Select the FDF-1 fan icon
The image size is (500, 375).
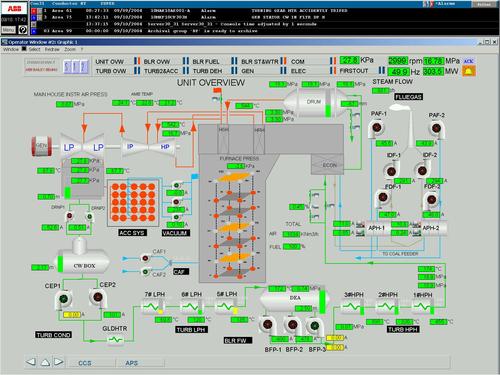pyautogui.click(x=383, y=198)
